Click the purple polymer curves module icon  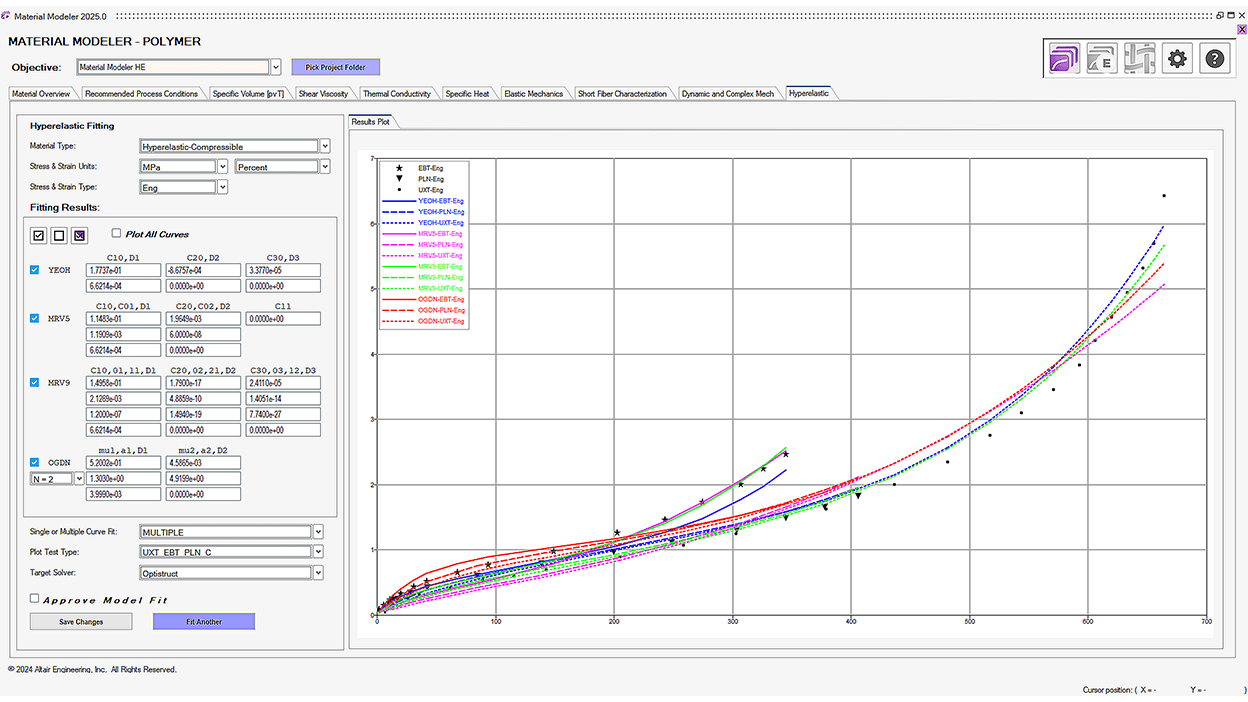(x=1065, y=59)
